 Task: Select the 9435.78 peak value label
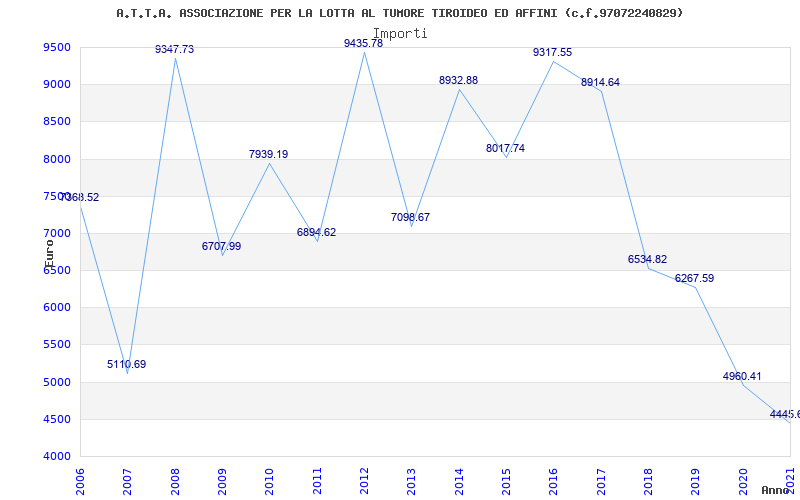[363, 43]
